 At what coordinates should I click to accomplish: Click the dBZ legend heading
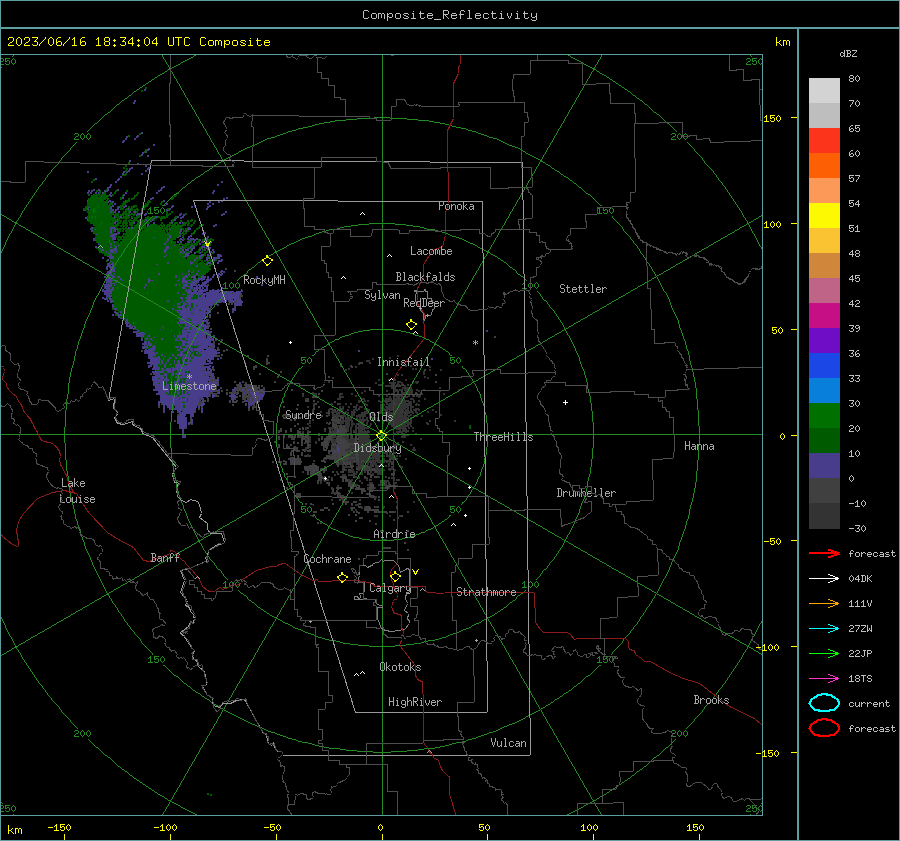848,53
